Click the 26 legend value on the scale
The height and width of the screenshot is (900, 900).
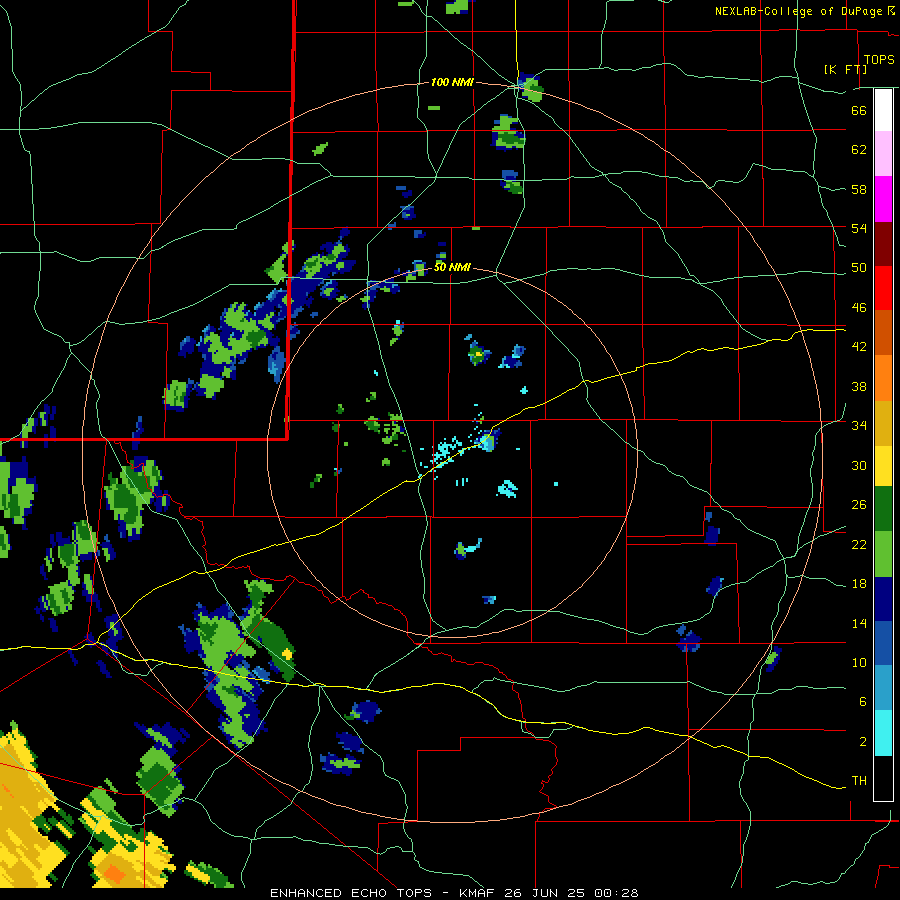click(x=859, y=505)
